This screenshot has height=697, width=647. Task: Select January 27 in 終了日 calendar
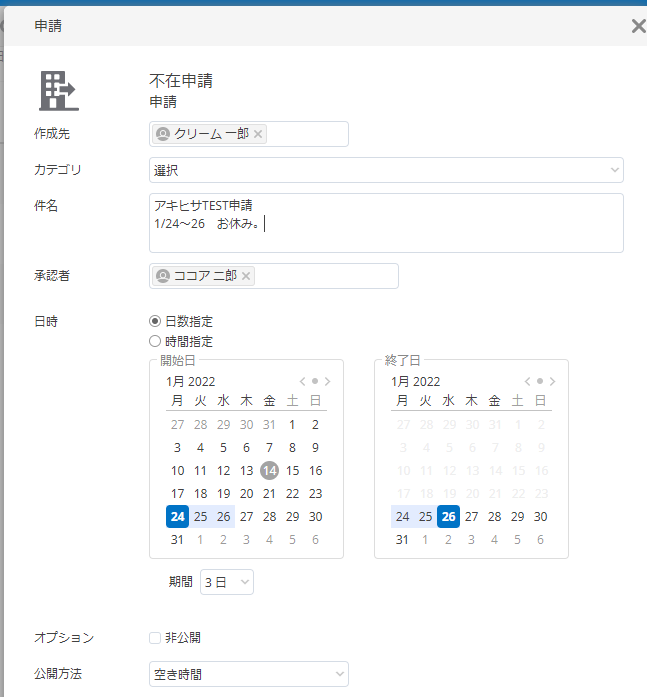coord(471,517)
